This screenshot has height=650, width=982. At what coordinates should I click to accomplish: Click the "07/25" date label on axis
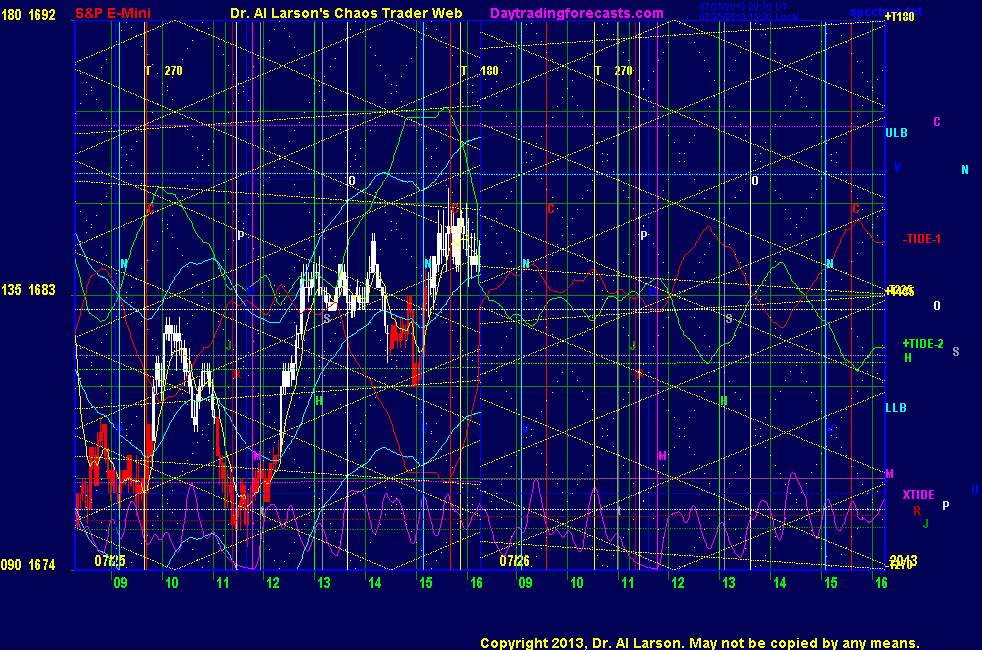pos(110,560)
